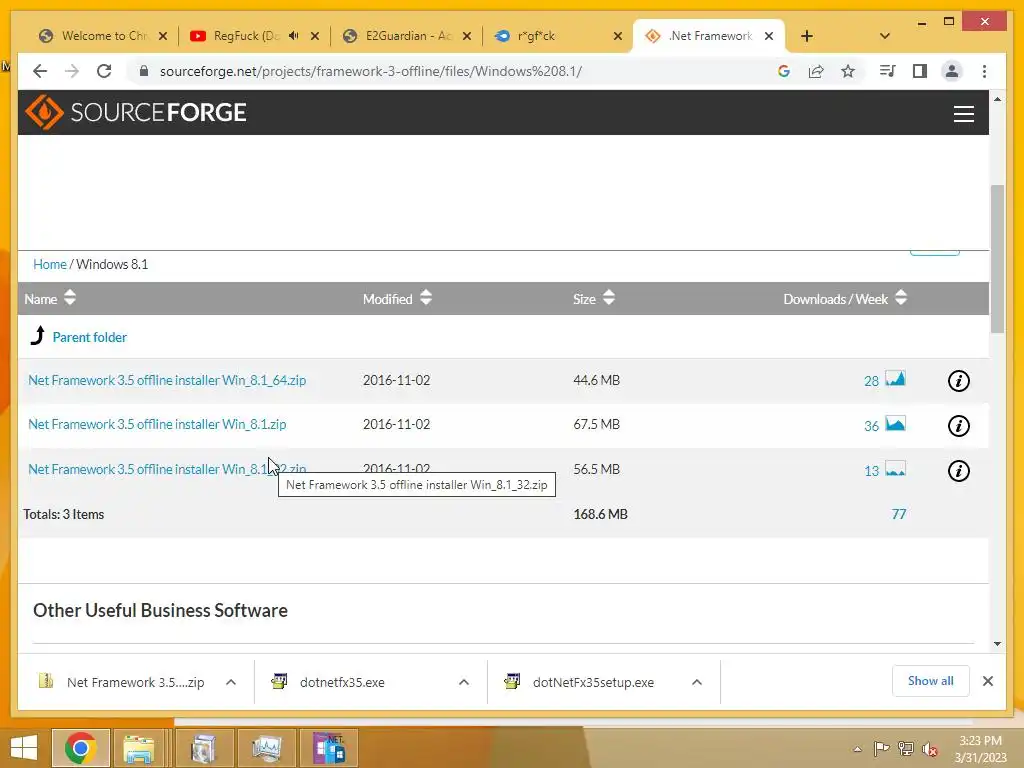Bookmark this page with star
Screen dimensions: 1024x768
click(848, 71)
